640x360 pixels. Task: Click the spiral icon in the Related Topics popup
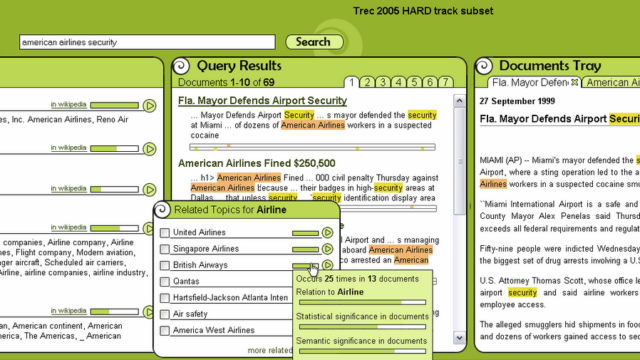[x=162, y=210]
